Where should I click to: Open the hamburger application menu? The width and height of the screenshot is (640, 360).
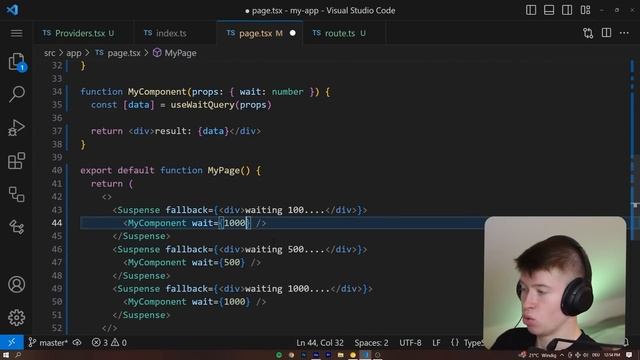pos(16,33)
